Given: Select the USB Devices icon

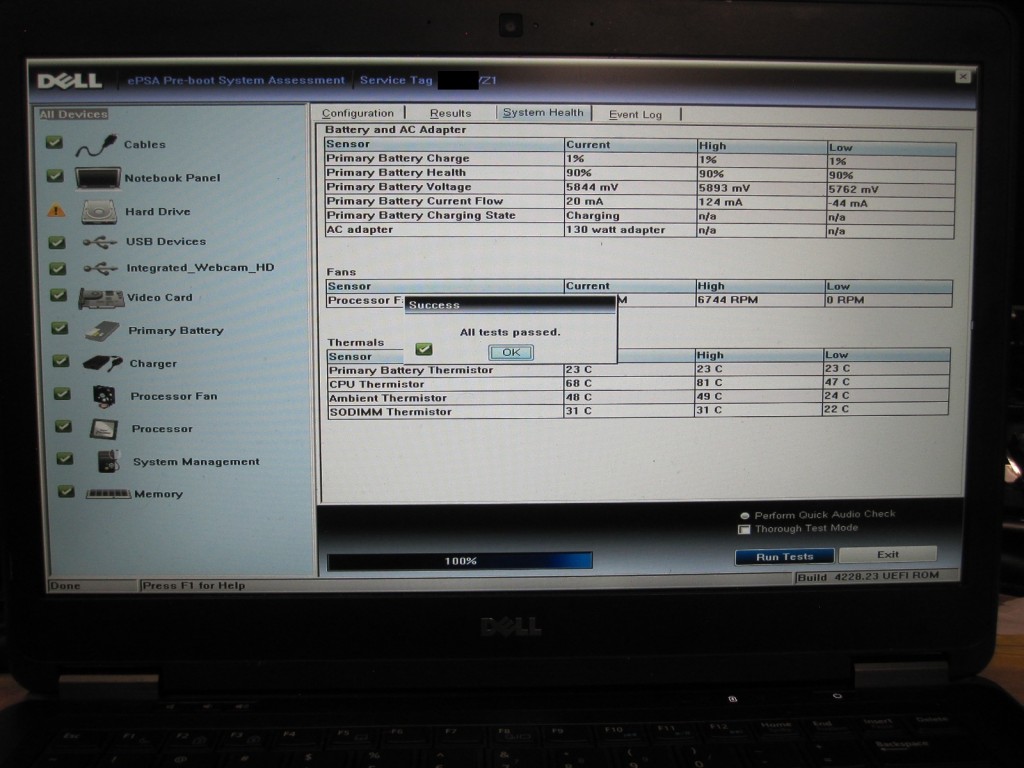Looking at the screenshot, I should pos(99,242).
